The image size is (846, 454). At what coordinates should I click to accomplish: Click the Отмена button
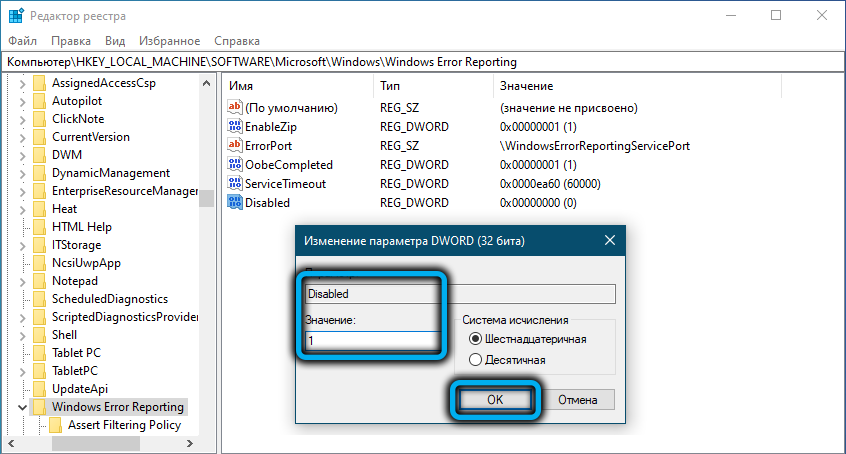577,399
